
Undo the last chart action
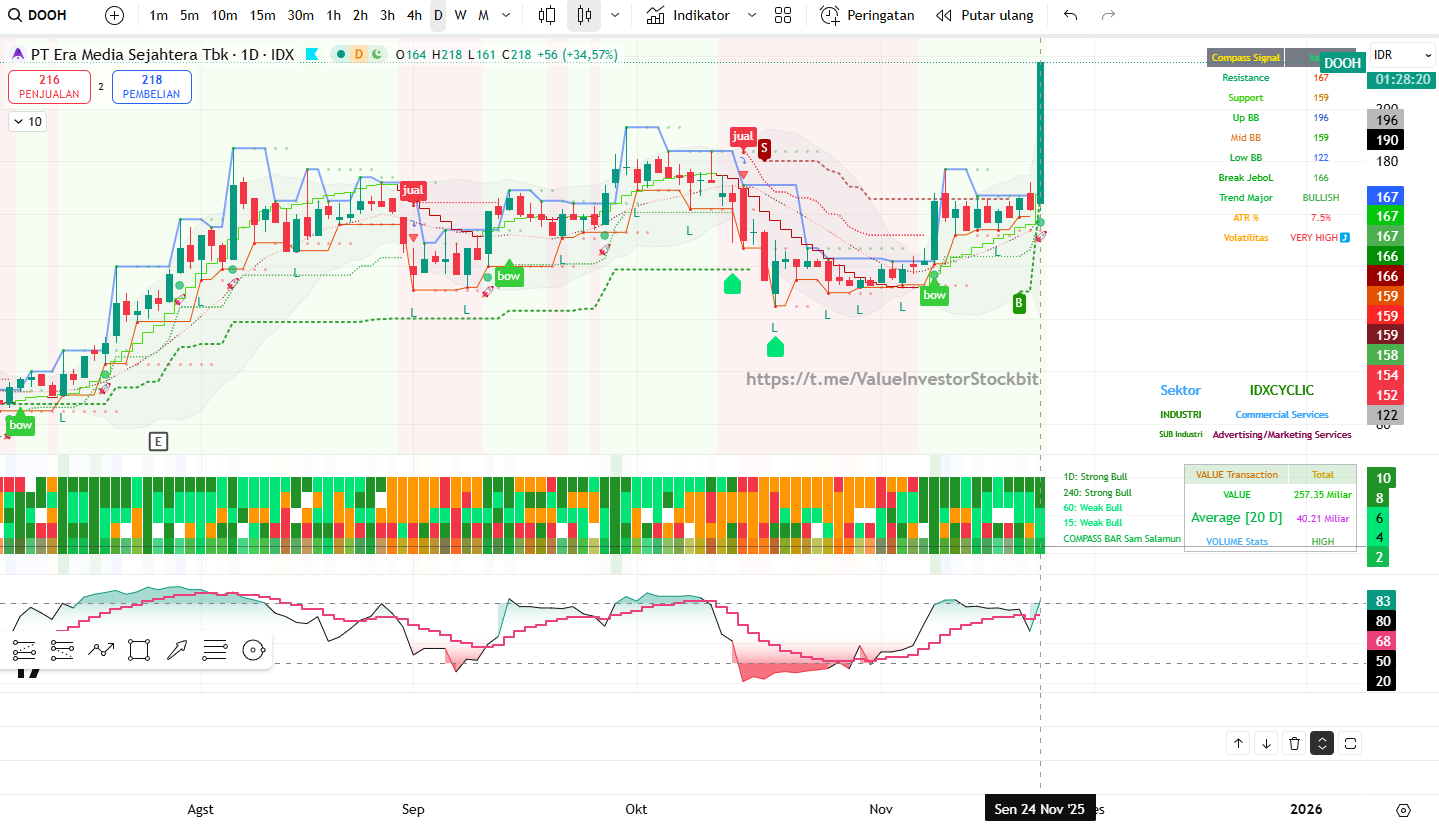(x=1071, y=15)
